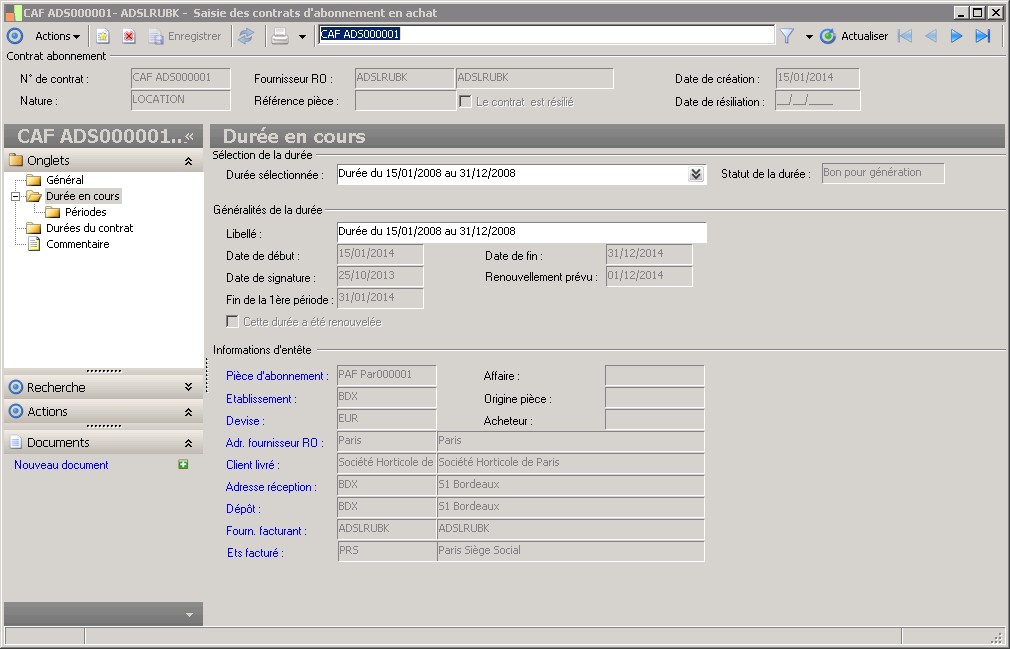1010x649 pixels.
Task: Select Durées du contrat tree item
Action: [x=89, y=228]
